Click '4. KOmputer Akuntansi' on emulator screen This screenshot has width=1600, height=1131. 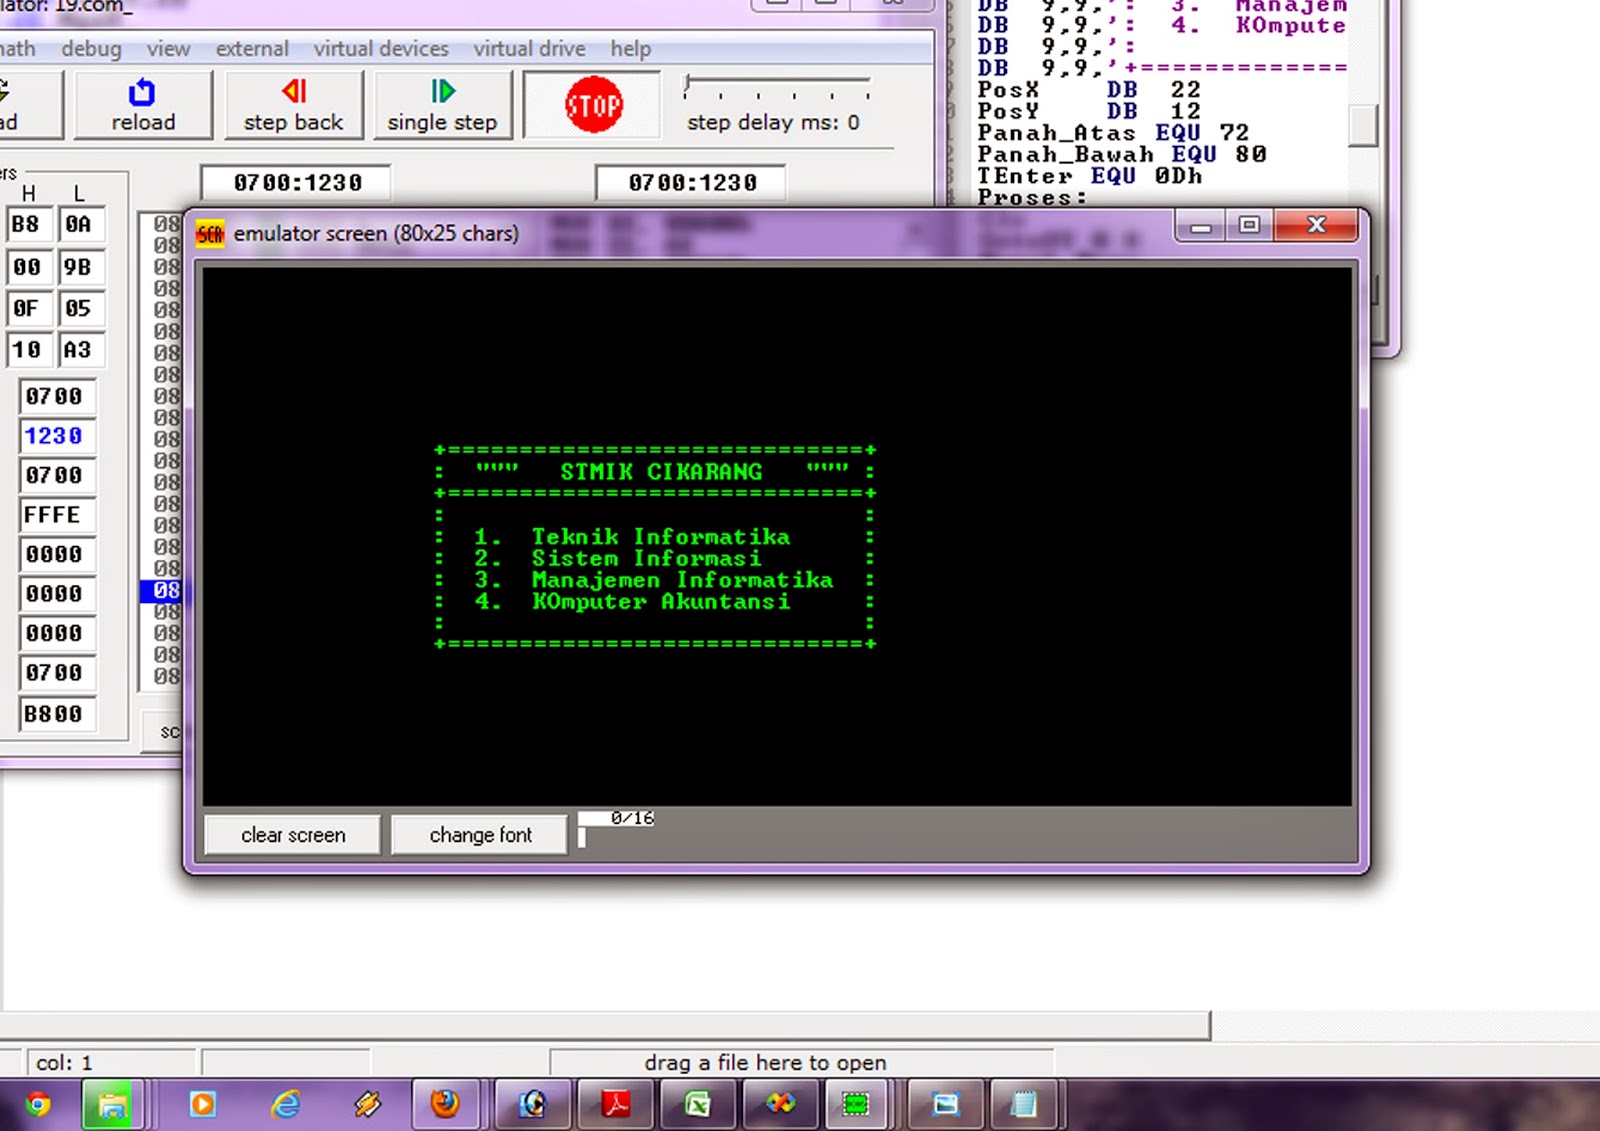coord(632,602)
